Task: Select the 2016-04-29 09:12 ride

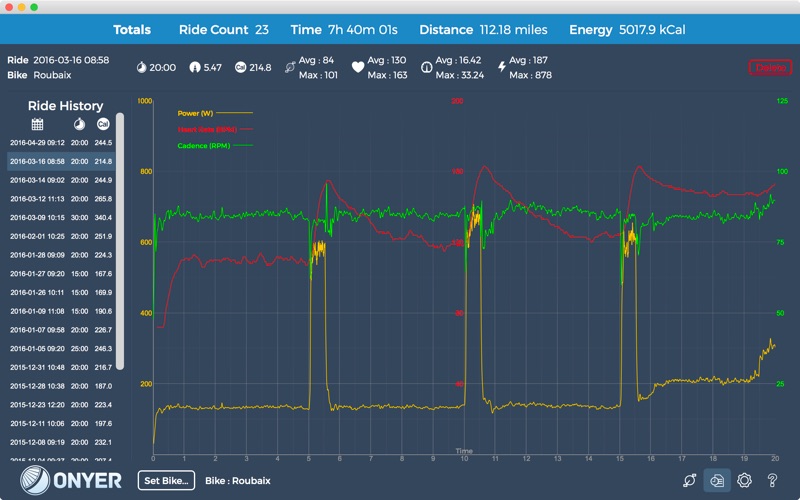Action: tap(61, 143)
